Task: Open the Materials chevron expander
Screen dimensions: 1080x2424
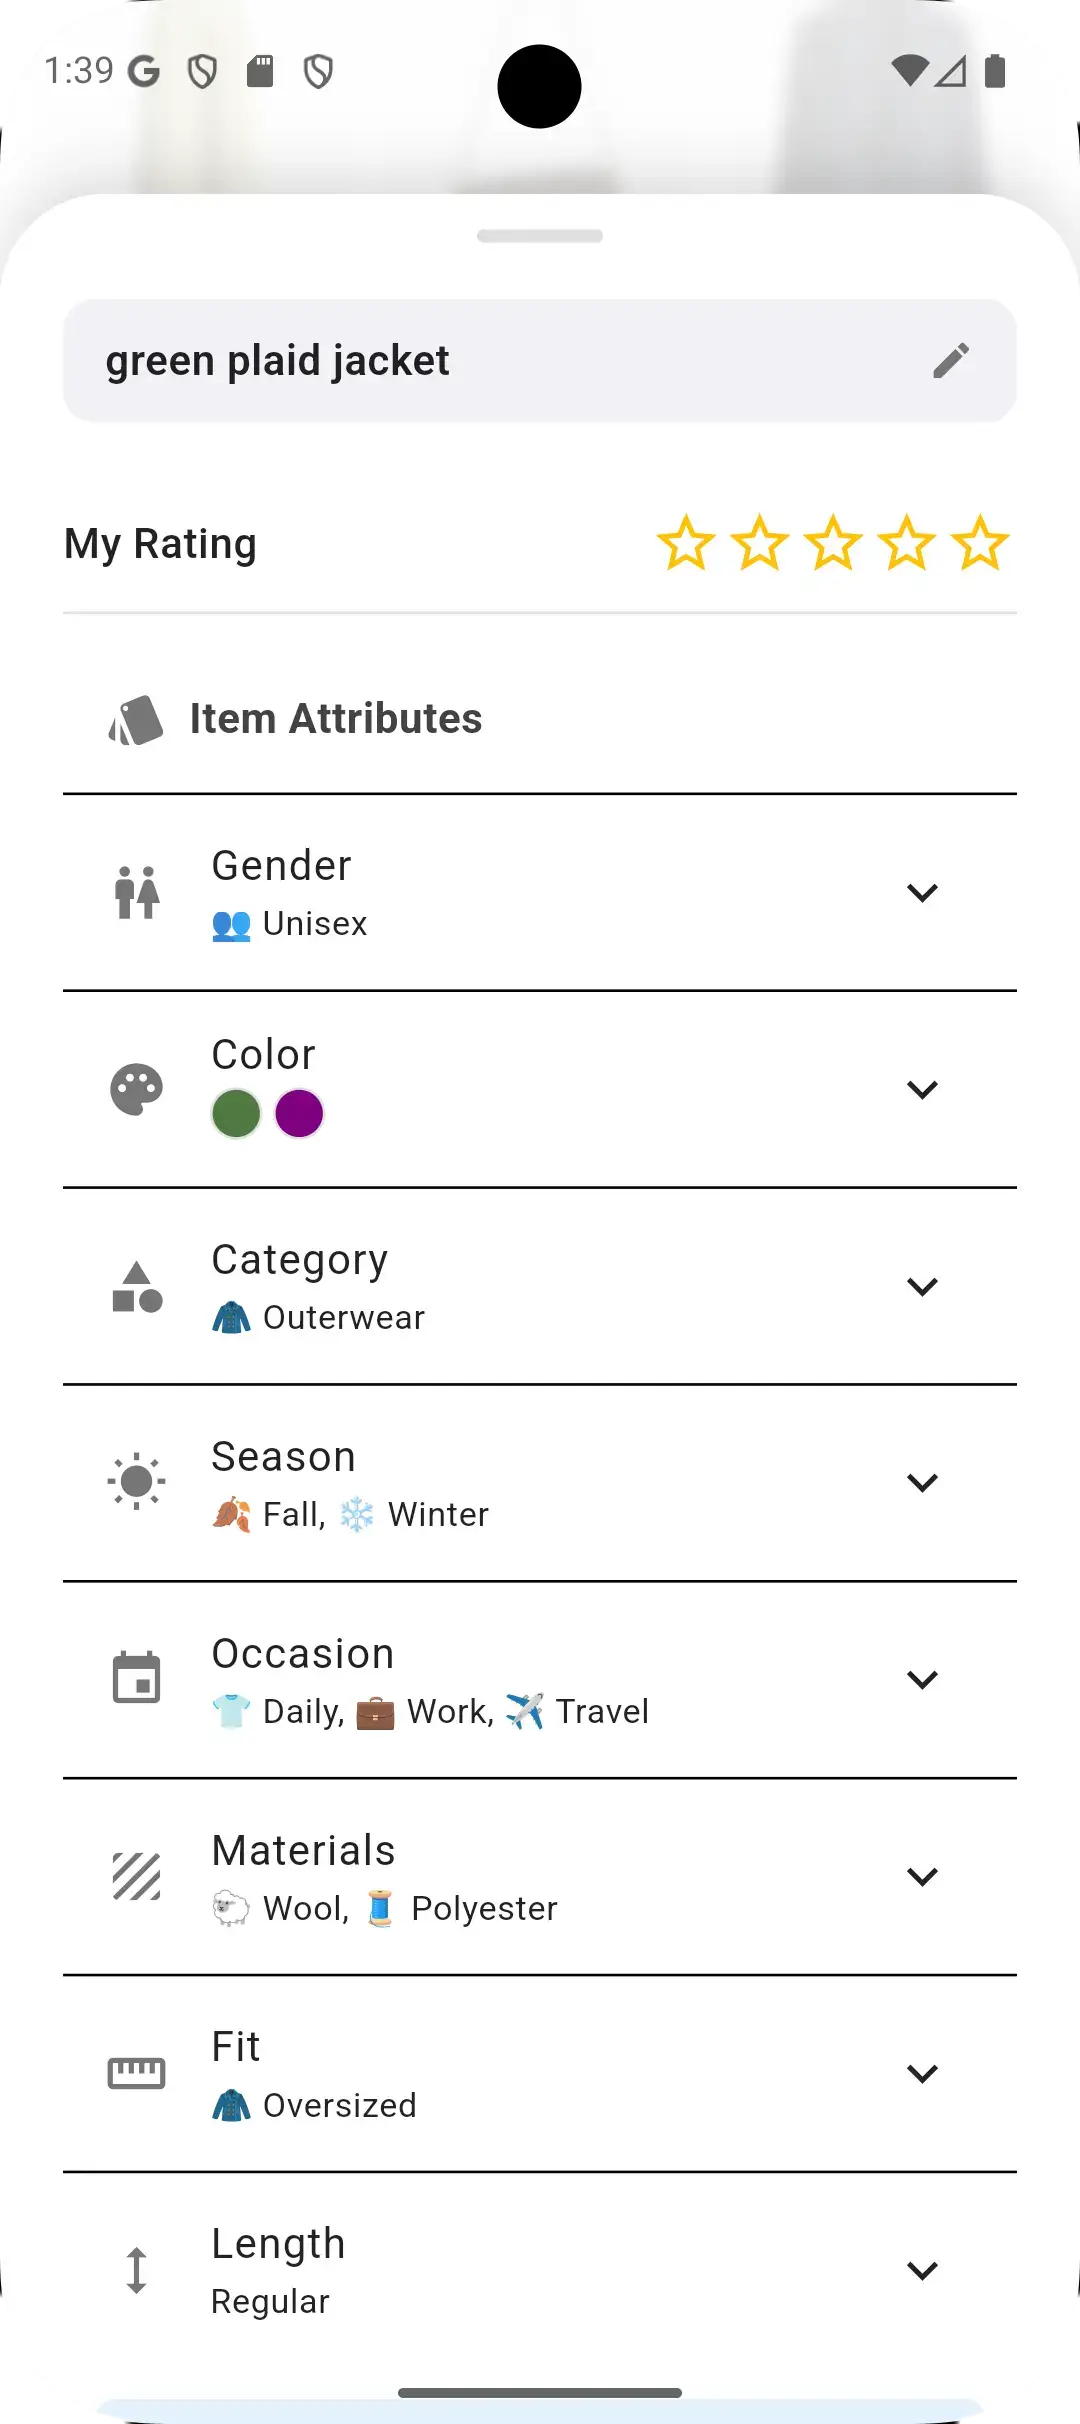Action: click(922, 1876)
